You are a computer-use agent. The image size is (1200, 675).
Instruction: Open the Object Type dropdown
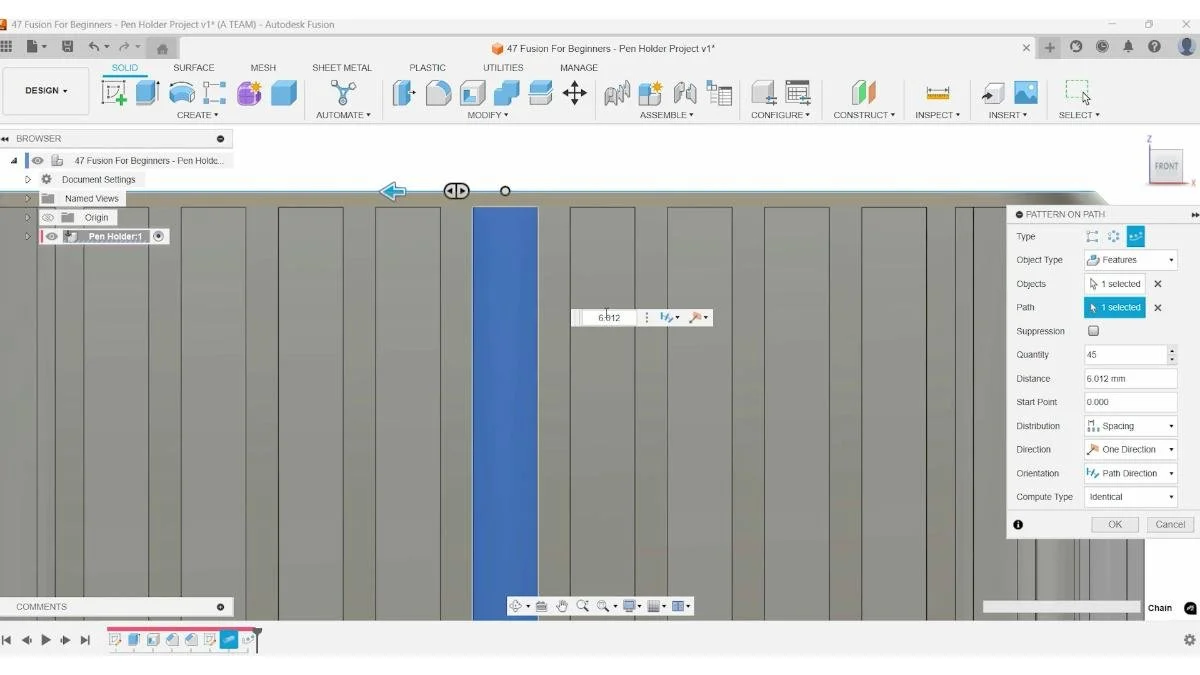tap(1131, 260)
